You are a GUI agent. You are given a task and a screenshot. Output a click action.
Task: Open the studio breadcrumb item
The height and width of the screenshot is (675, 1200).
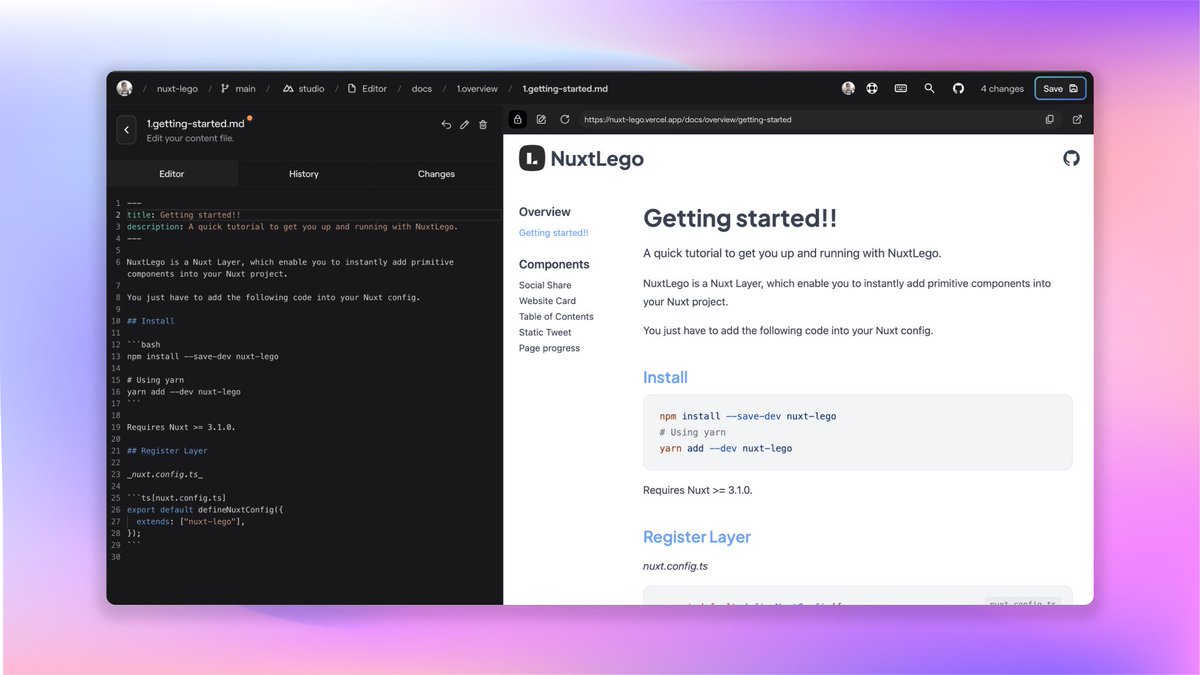coord(303,89)
